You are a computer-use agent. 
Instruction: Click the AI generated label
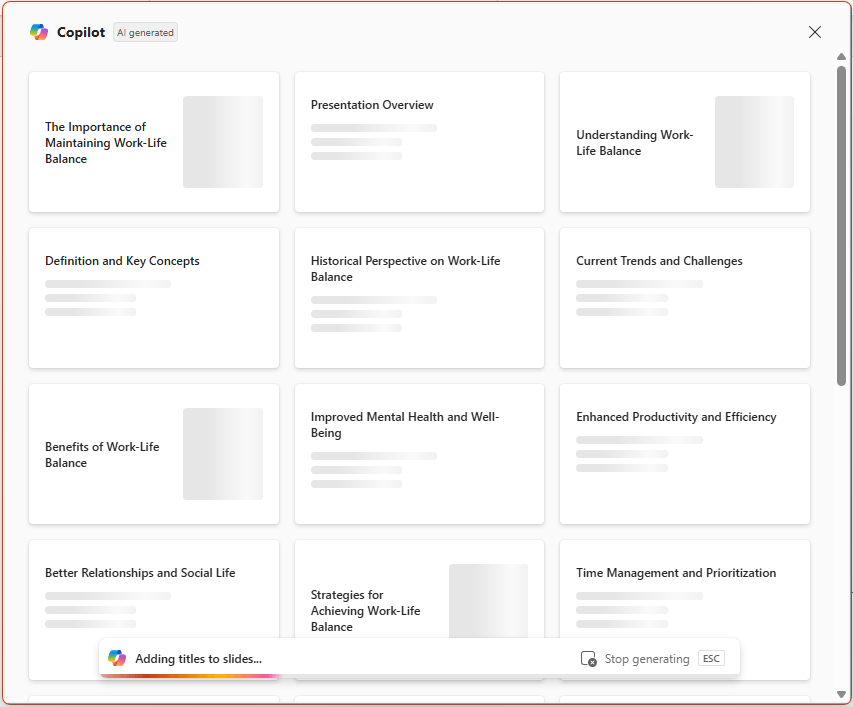tap(145, 31)
